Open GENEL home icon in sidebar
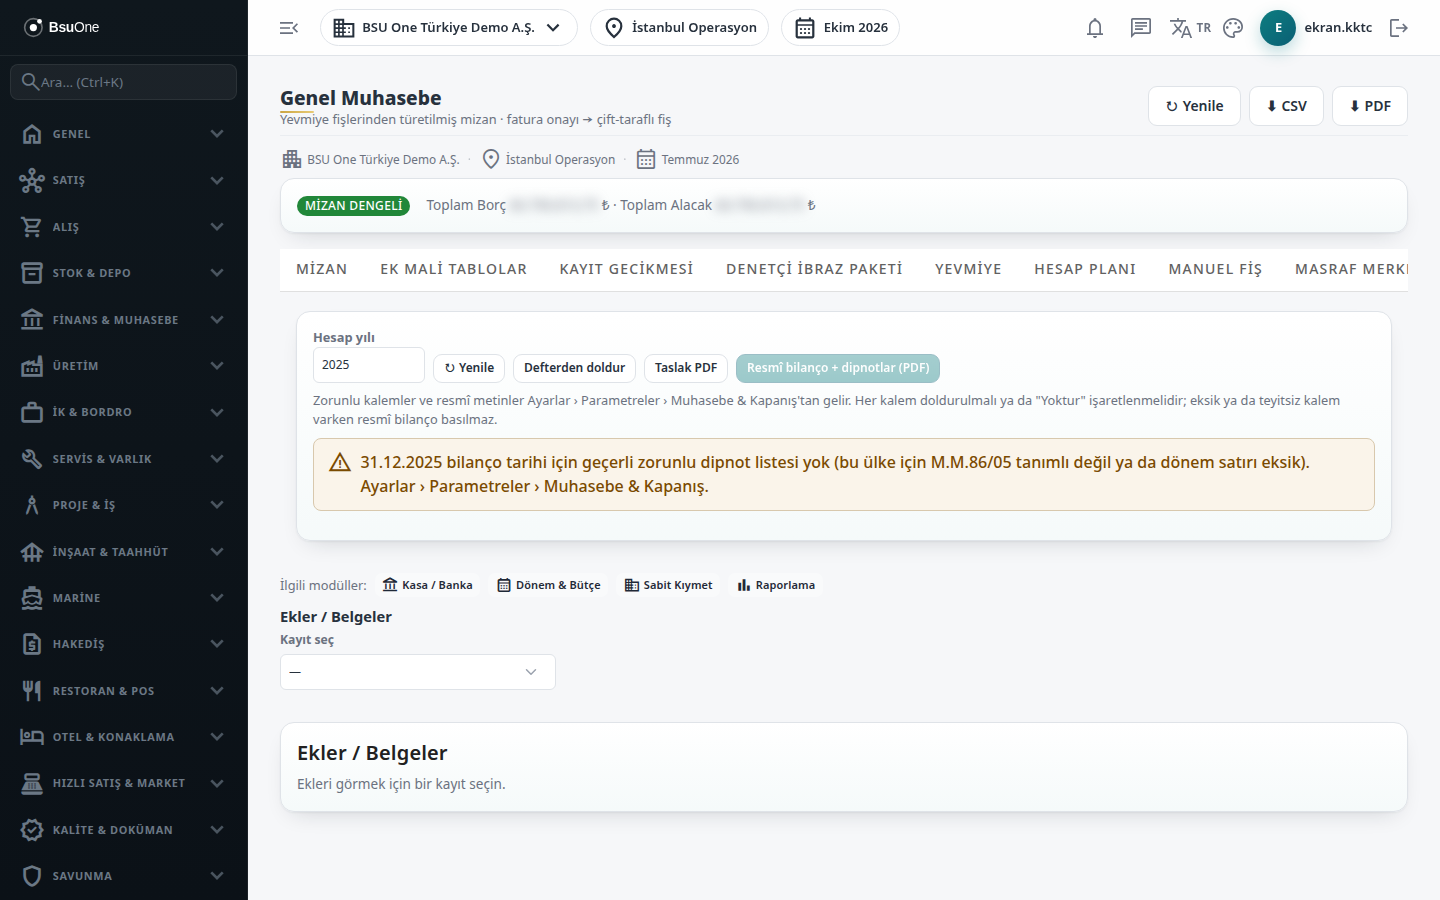 click(32, 134)
